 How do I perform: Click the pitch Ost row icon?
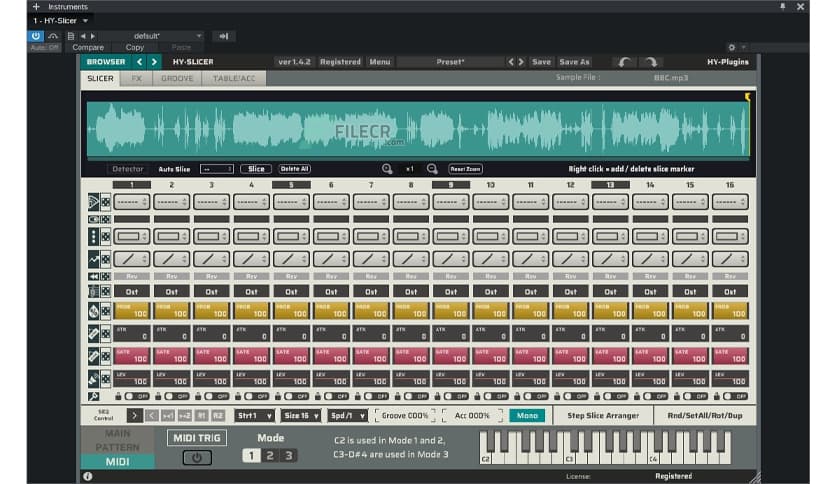pyautogui.click(x=94, y=292)
